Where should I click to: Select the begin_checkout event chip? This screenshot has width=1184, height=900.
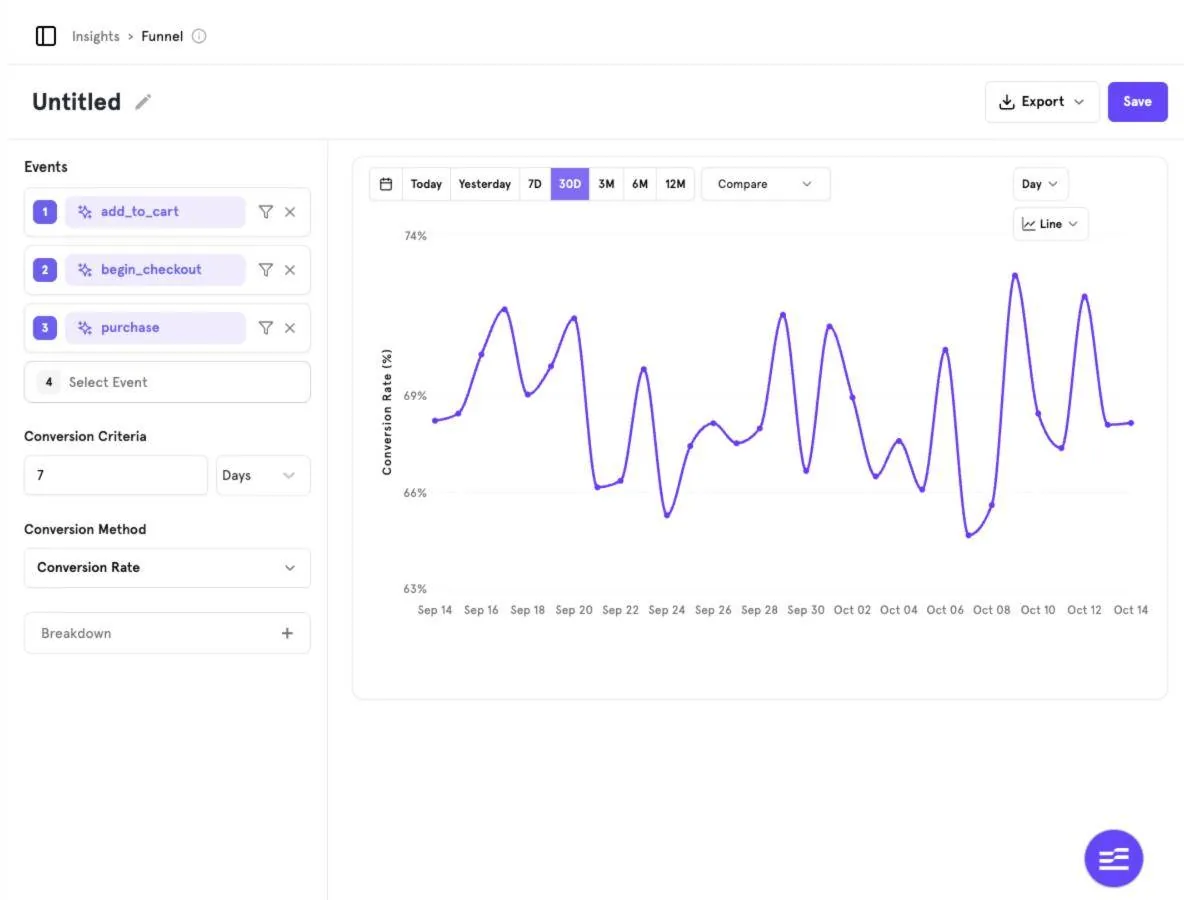point(155,270)
